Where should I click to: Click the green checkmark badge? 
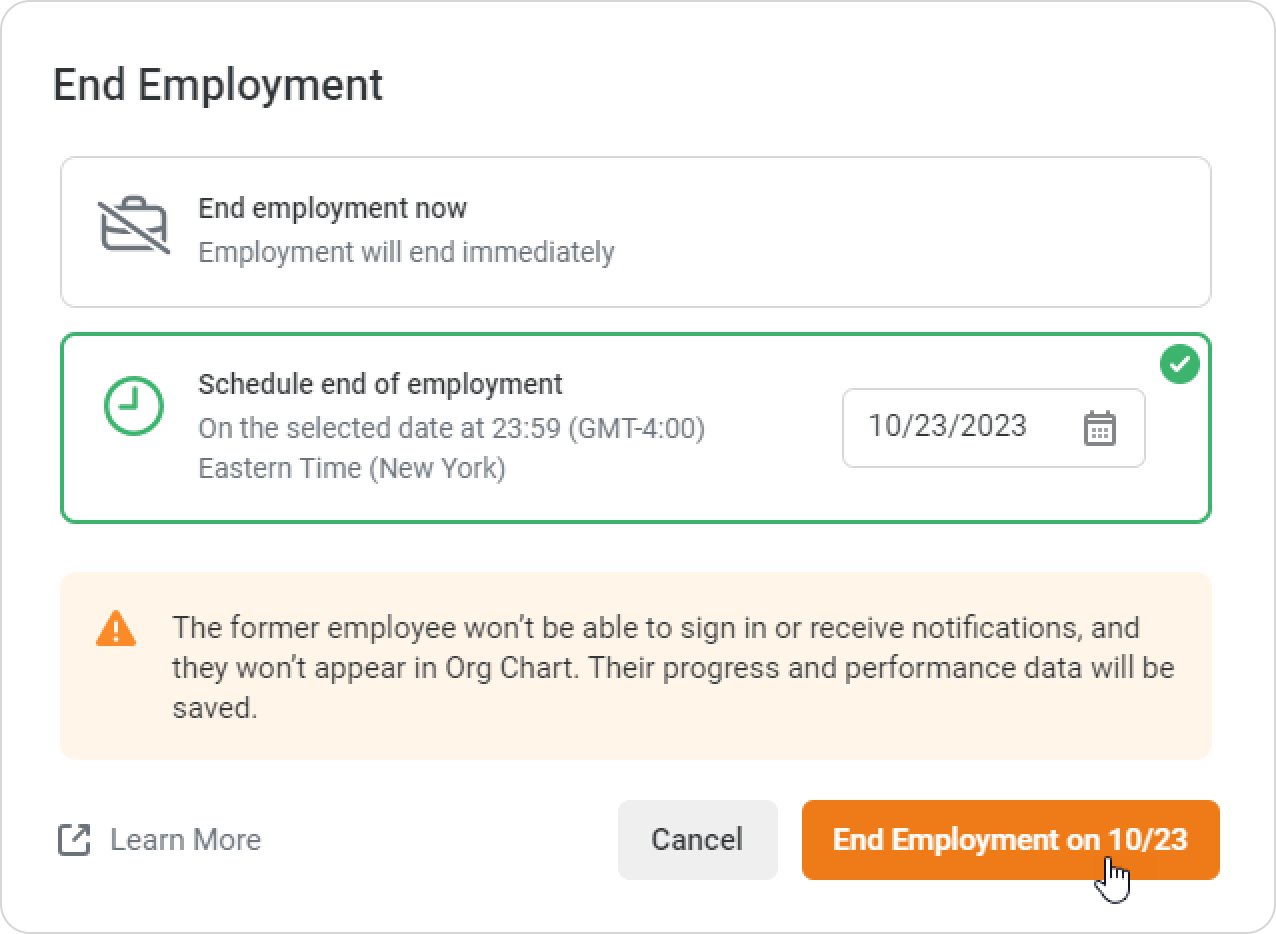[x=1180, y=364]
